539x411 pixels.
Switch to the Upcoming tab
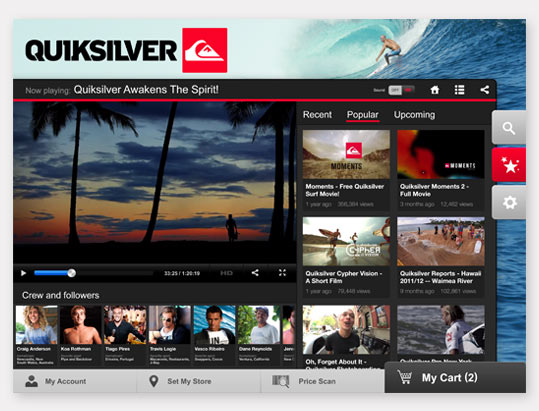click(x=414, y=115)
